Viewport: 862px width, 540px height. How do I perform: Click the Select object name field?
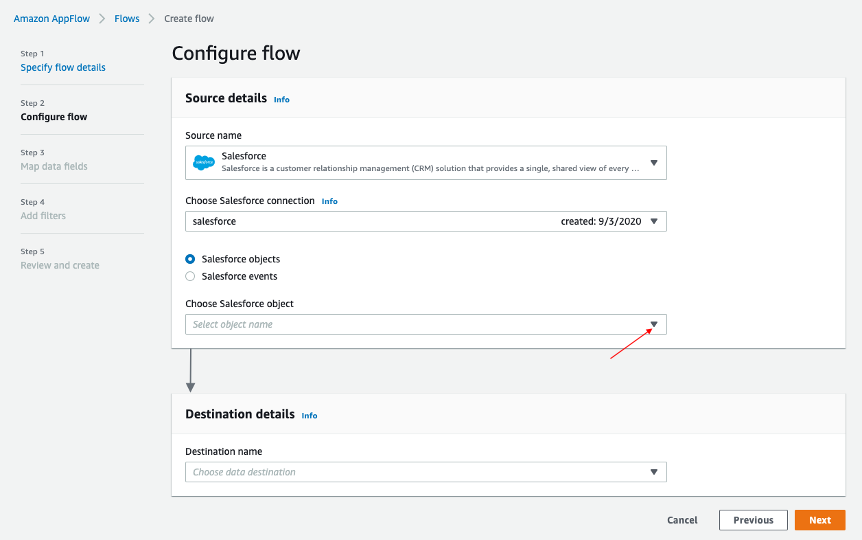click(x=410, y=324)
